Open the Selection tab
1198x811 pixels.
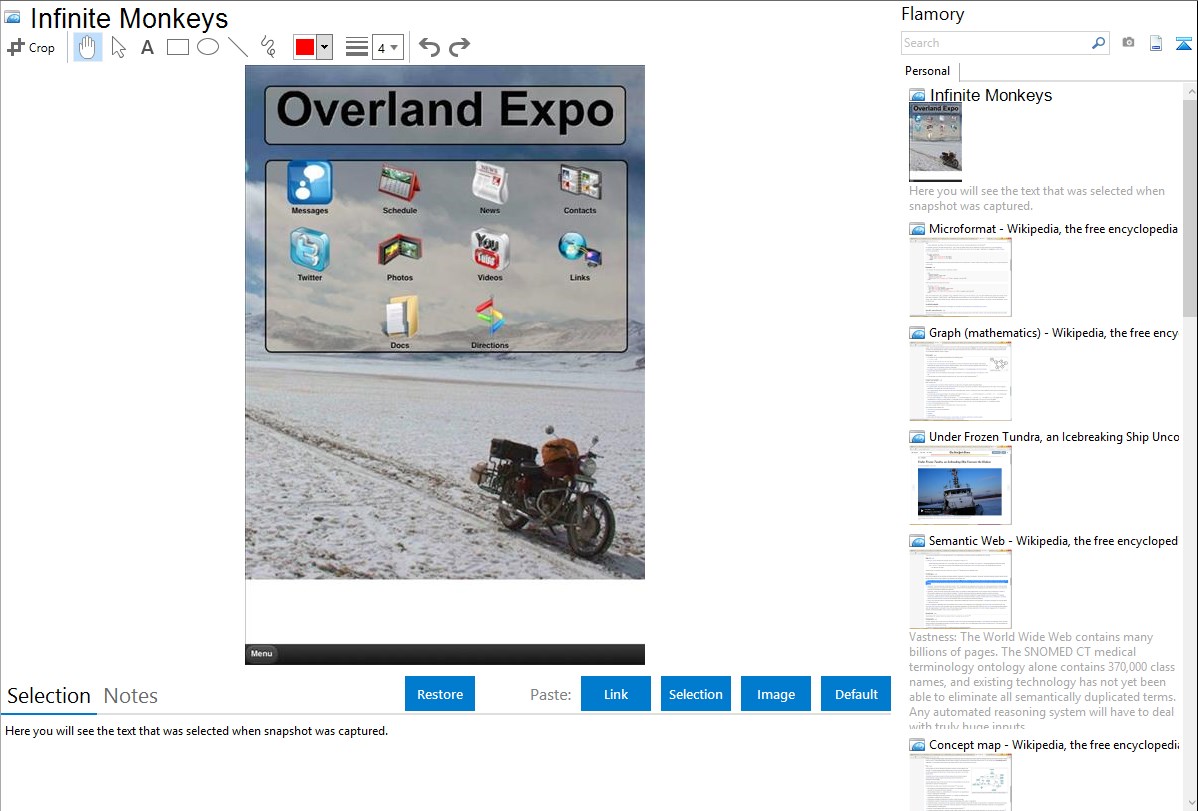48,696
